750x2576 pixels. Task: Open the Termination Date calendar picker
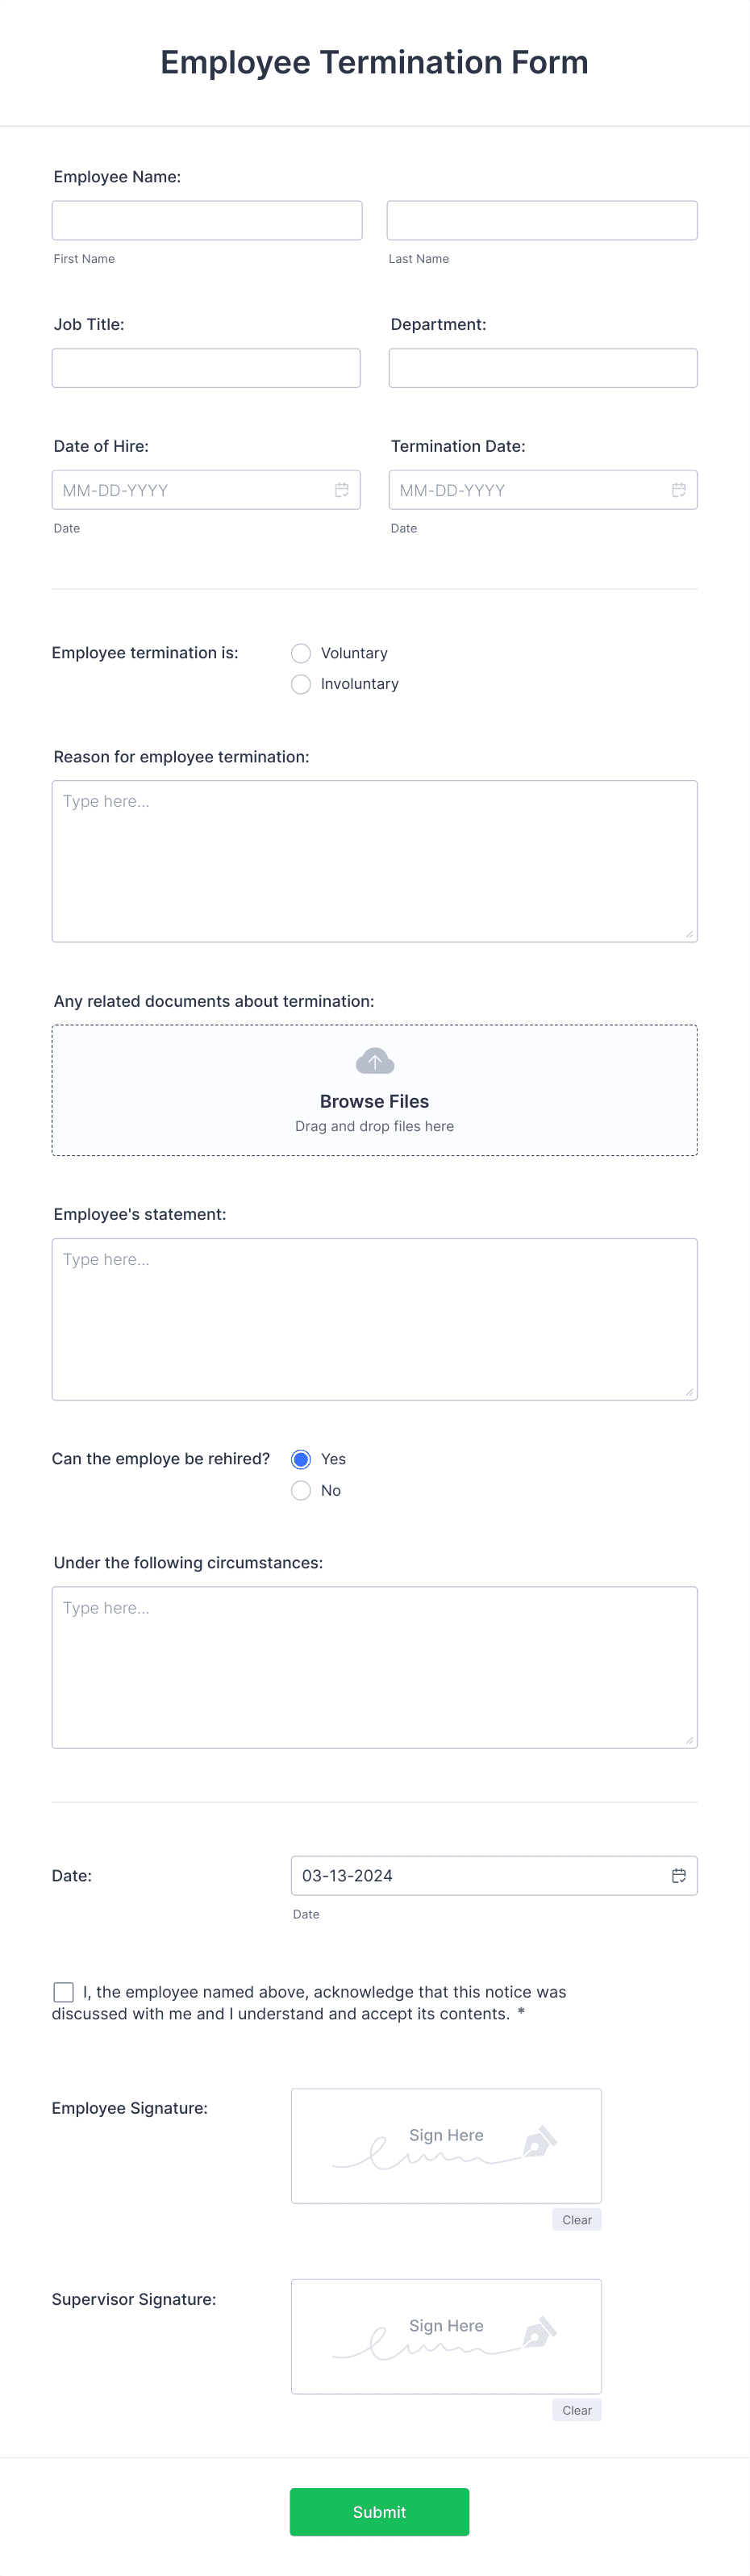(x=678, y=489)
